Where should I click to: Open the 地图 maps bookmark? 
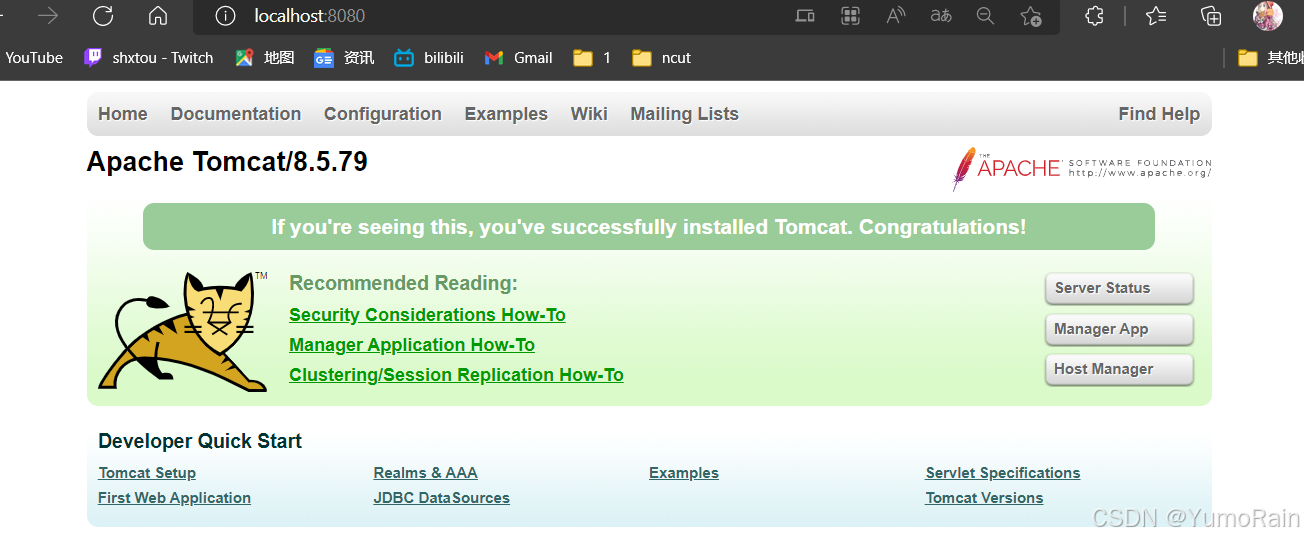265,58
